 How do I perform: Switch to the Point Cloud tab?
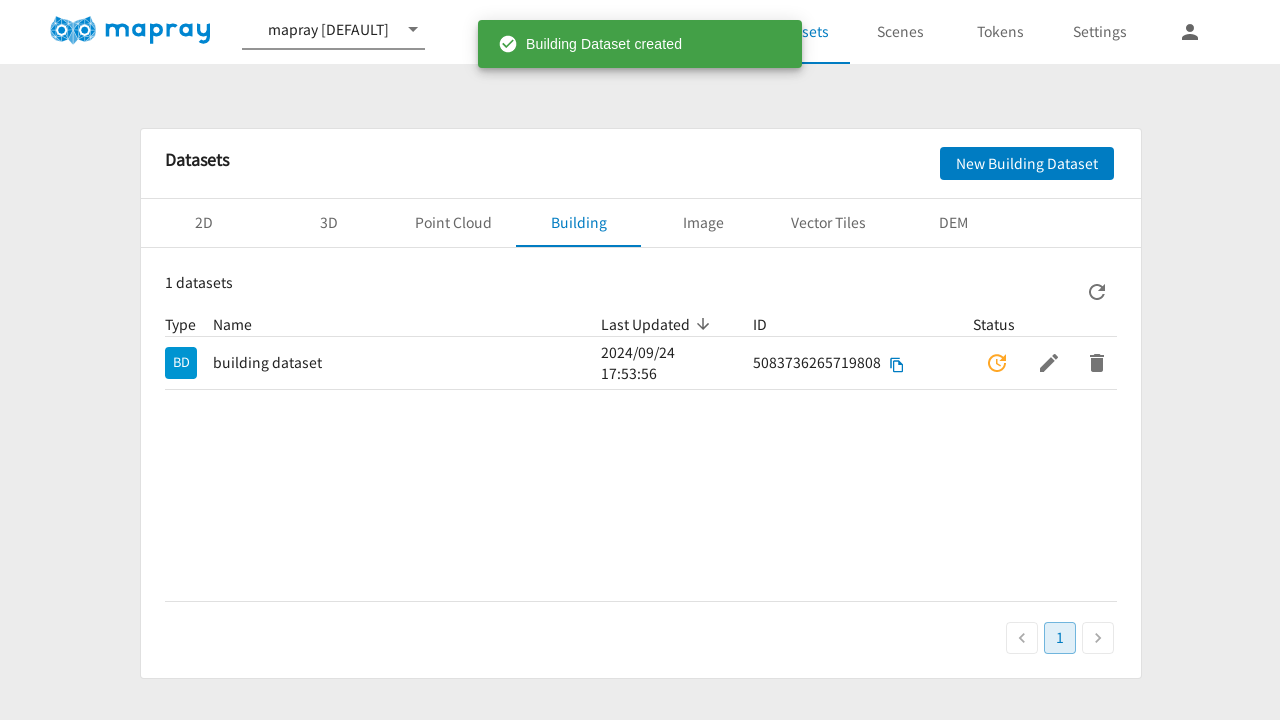tap(453, 223)
